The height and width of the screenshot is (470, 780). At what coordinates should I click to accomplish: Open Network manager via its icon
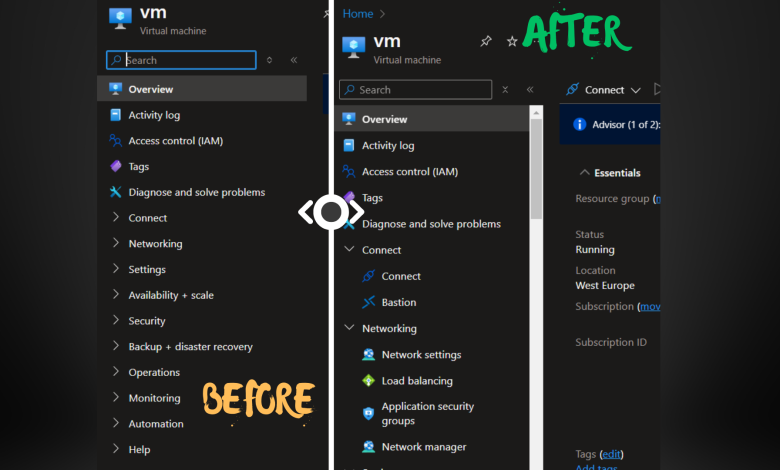click(x=368, y=447)
